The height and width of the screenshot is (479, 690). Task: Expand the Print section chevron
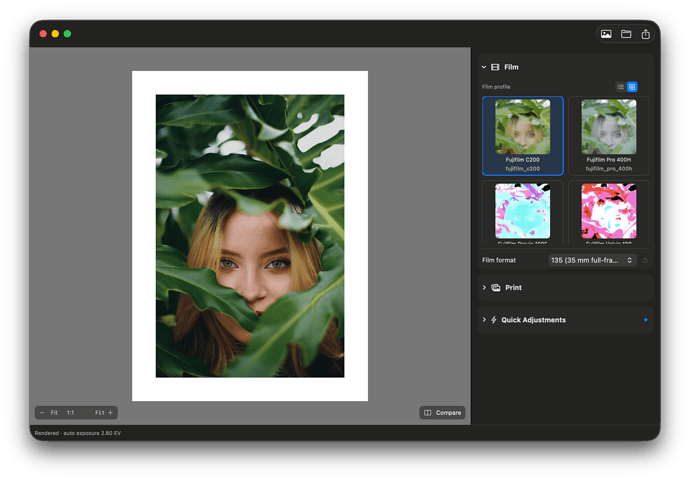484,287
